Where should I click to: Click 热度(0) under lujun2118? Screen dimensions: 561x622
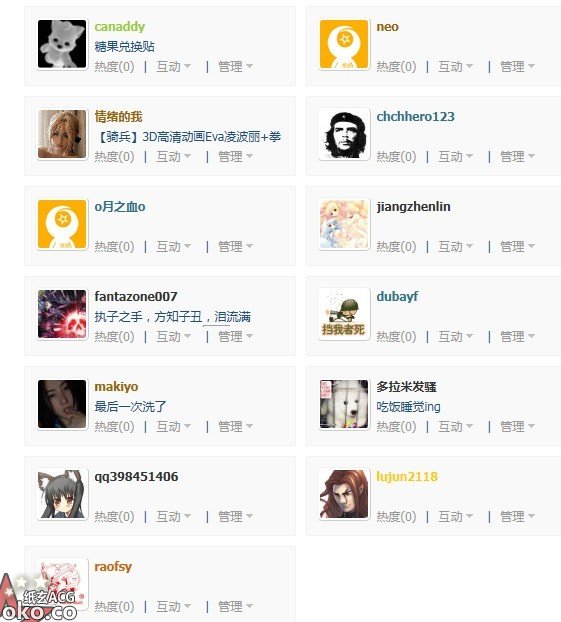(x=396, y=517)
